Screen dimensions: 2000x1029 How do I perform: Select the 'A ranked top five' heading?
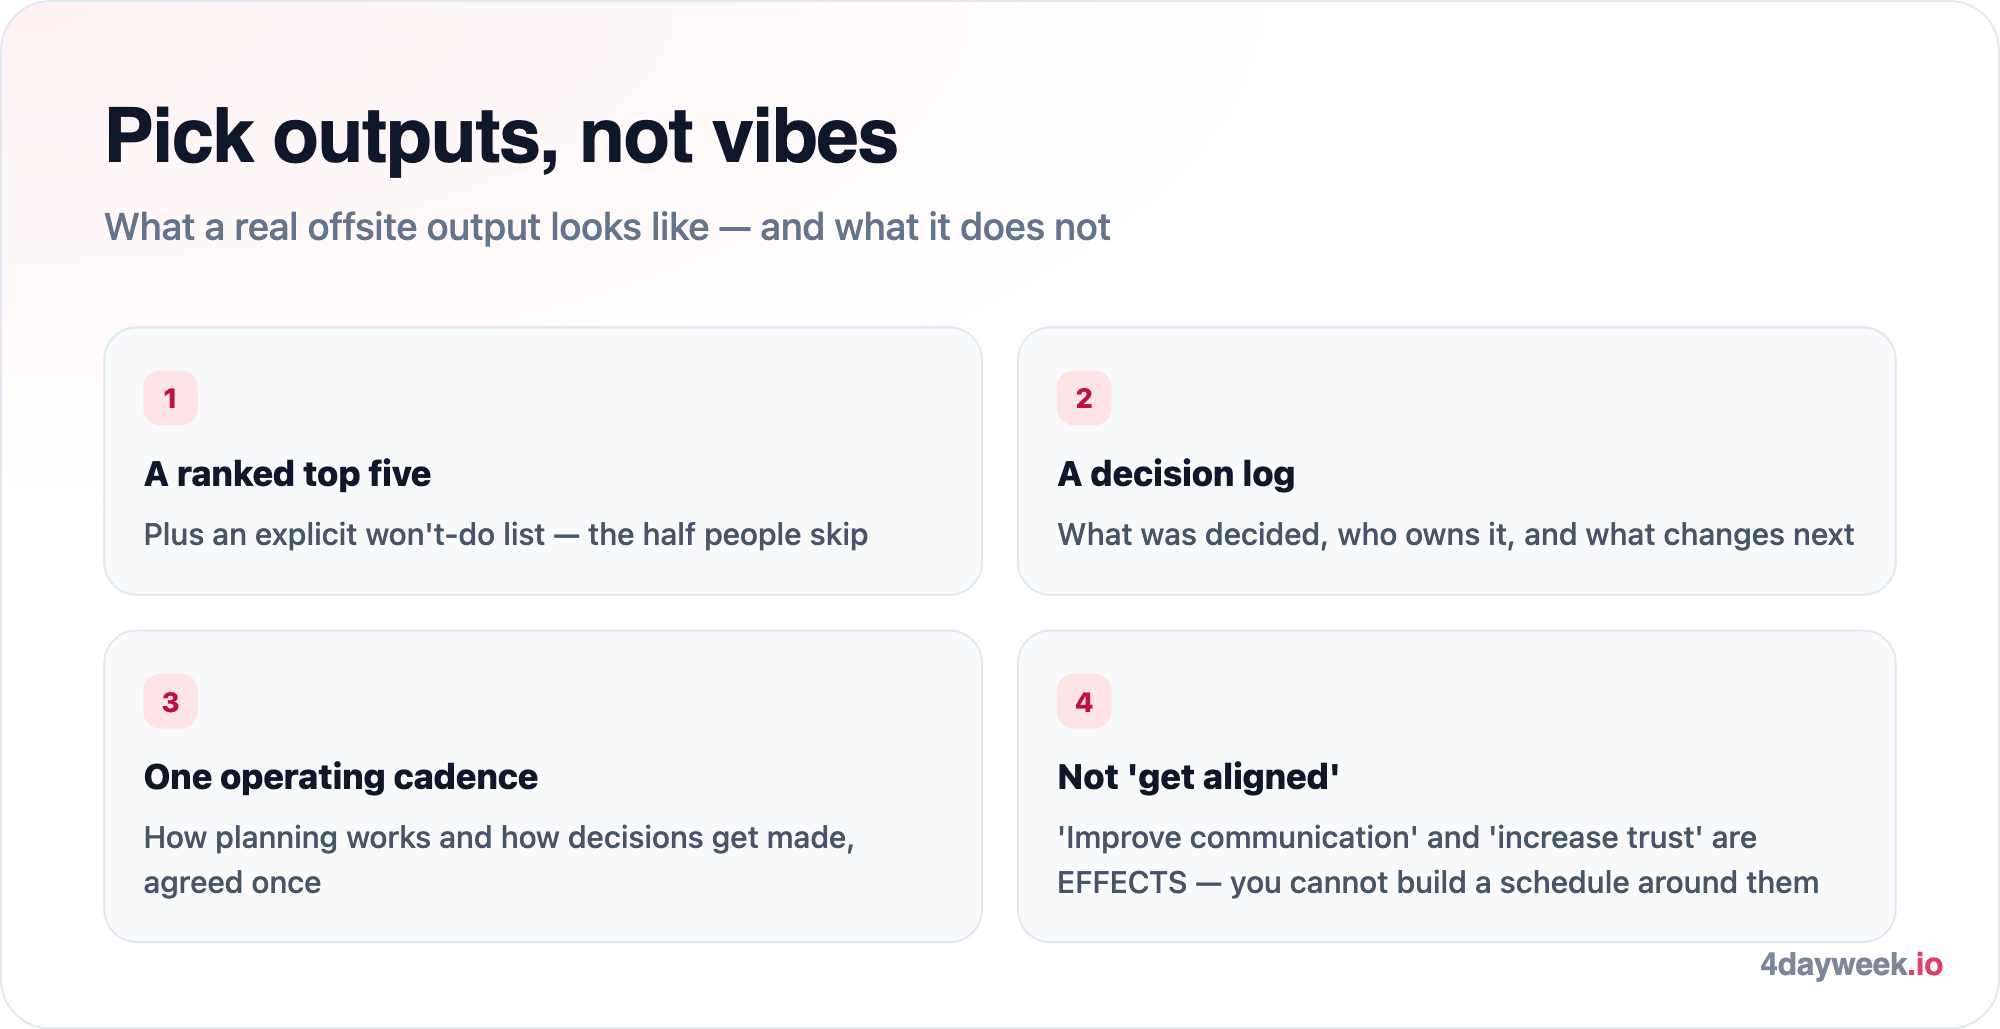pyautogui.click(x=287, y=474)
